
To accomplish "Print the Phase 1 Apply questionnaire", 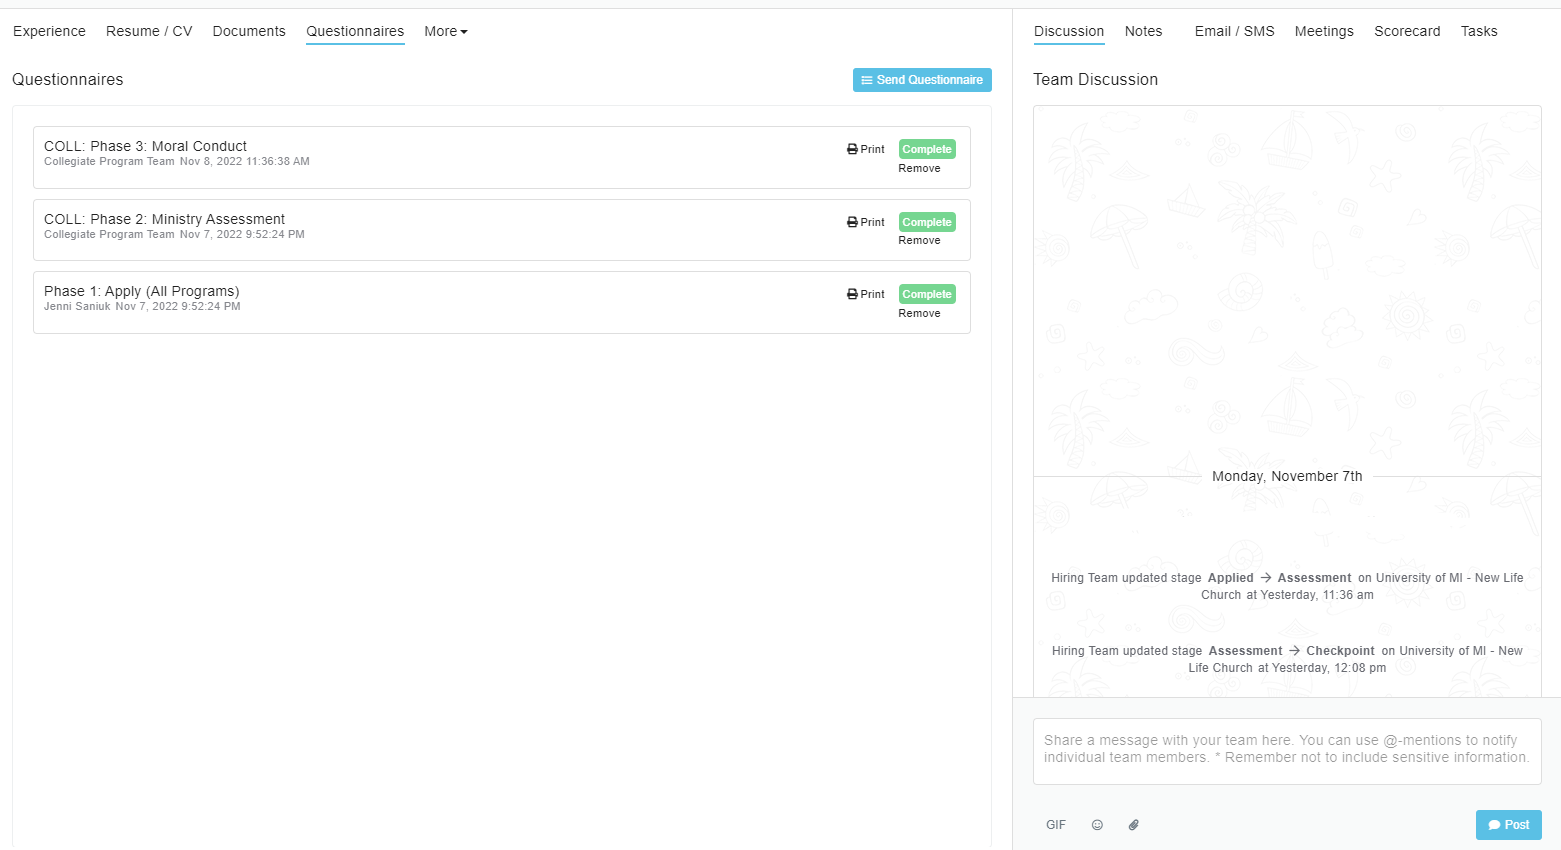I will pos(866,294).
